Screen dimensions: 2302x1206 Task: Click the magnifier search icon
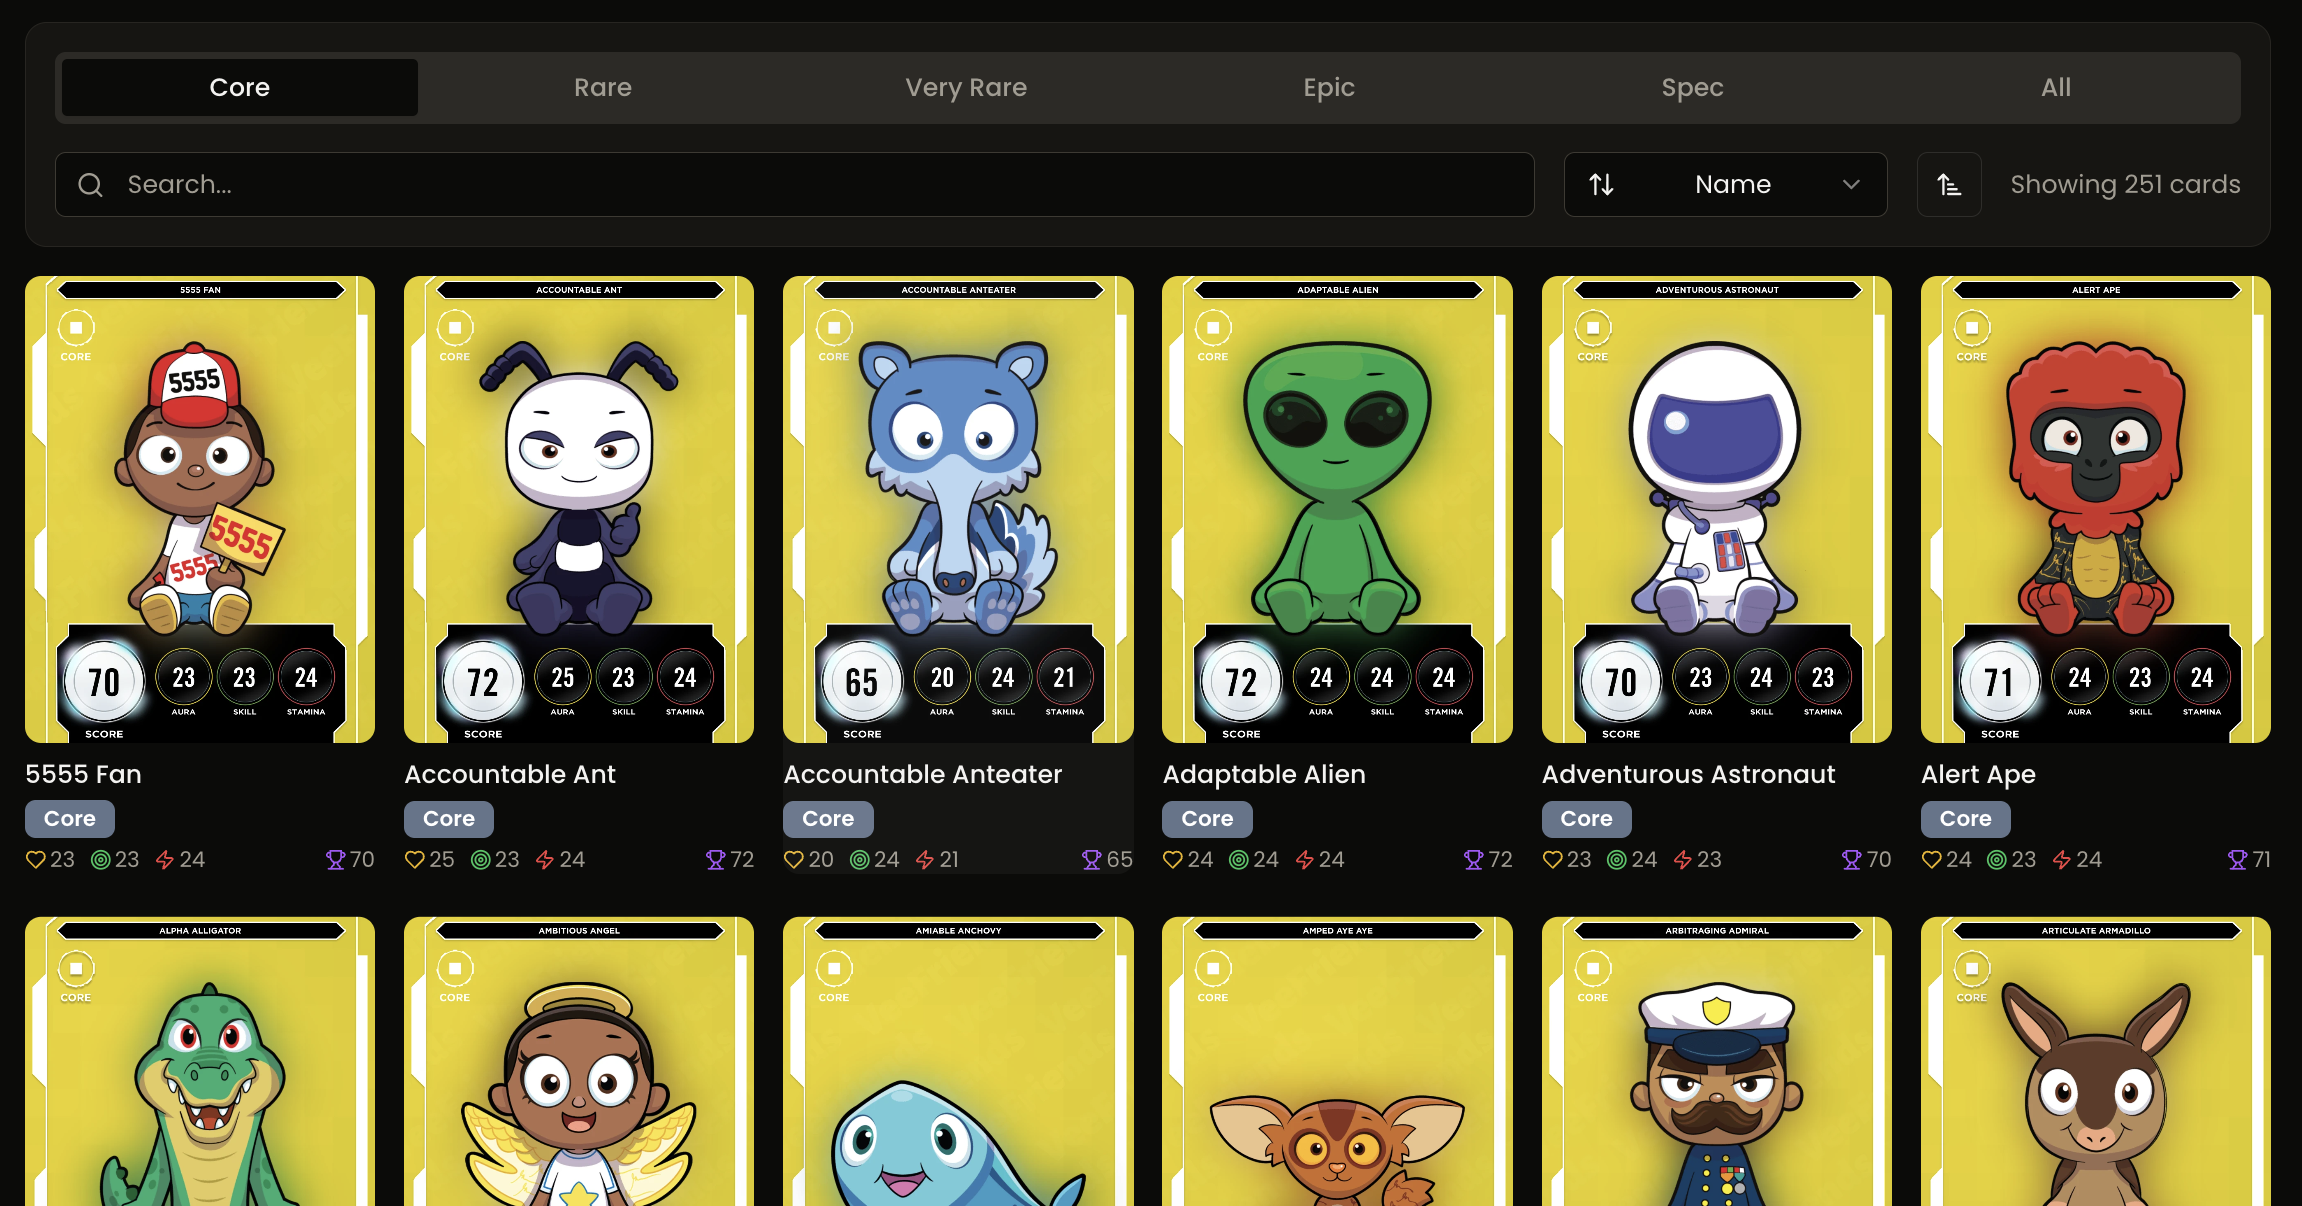coord(90,185)
